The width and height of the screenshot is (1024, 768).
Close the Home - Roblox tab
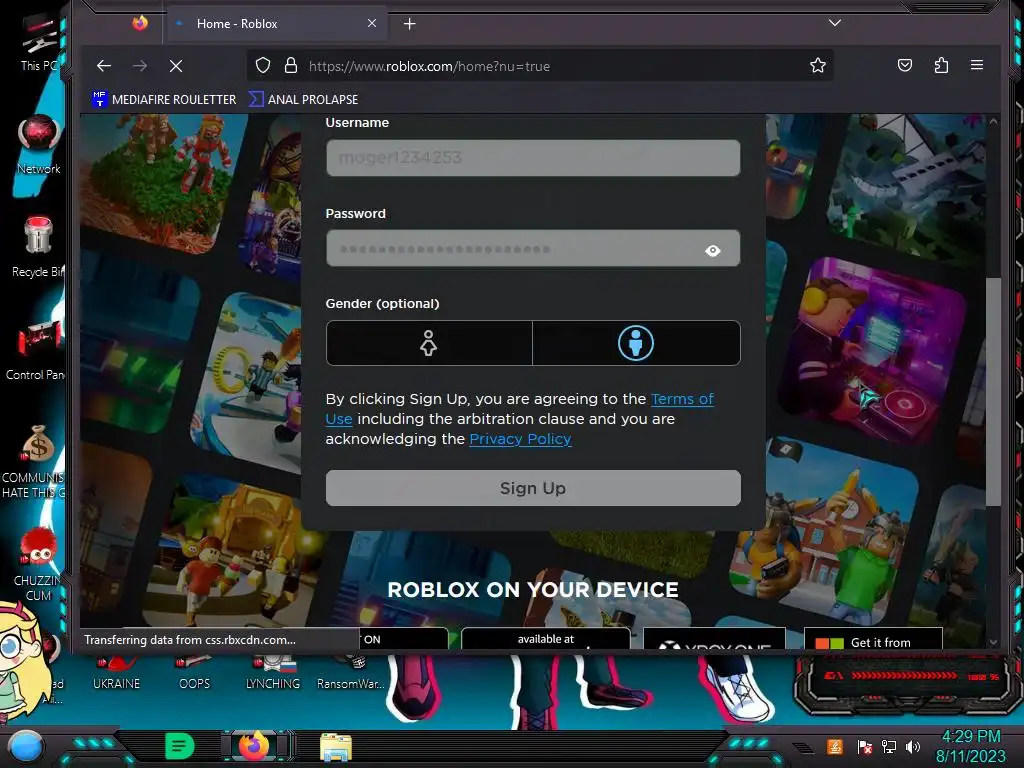pyautogui.click(x=372, y=24)
